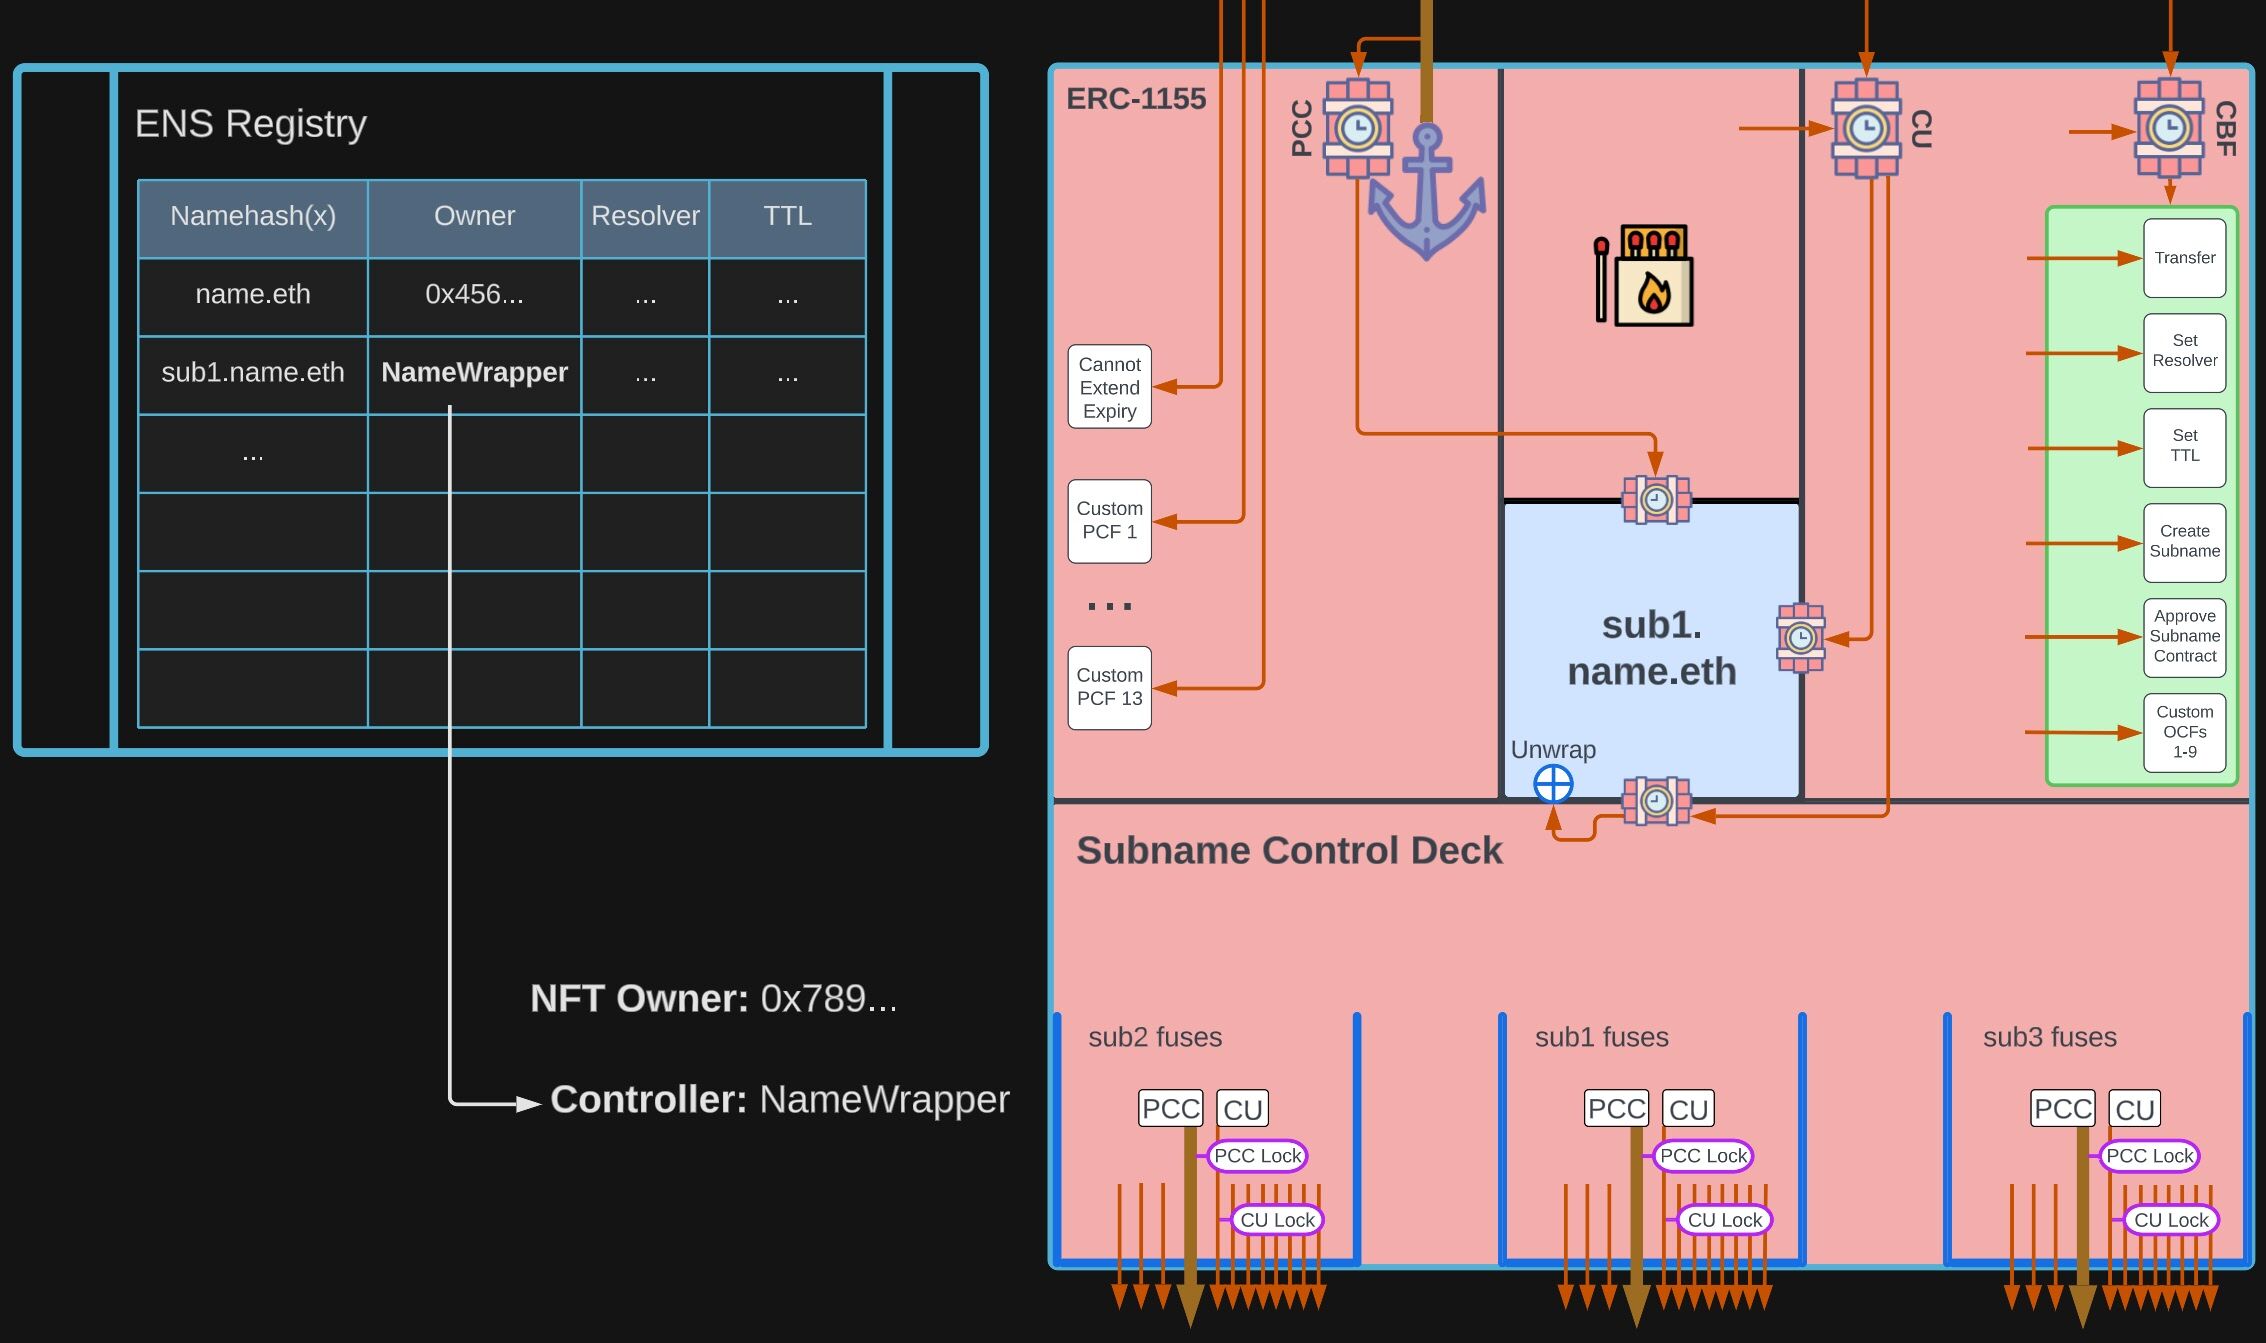Image resolution: width=2266 pixels, height=1343 pixels.
Task: Click Approve Subname Contract box
Action: click(2184, 637)
